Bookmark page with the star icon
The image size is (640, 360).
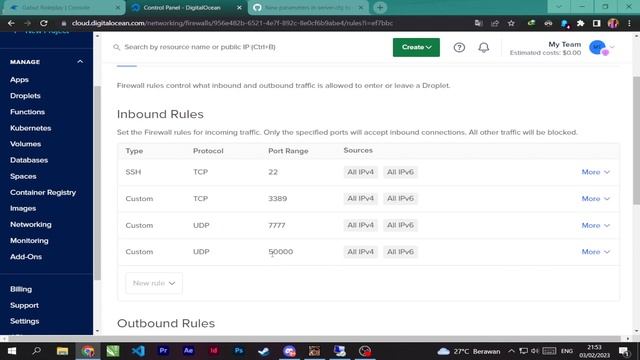(511, 23)
